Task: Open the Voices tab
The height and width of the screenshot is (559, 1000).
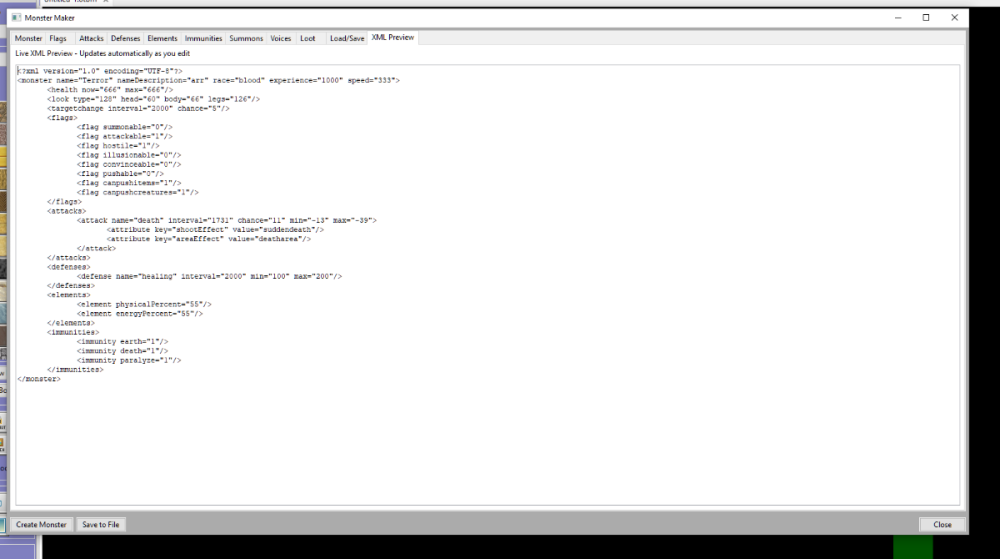Action: coord(281,38)
